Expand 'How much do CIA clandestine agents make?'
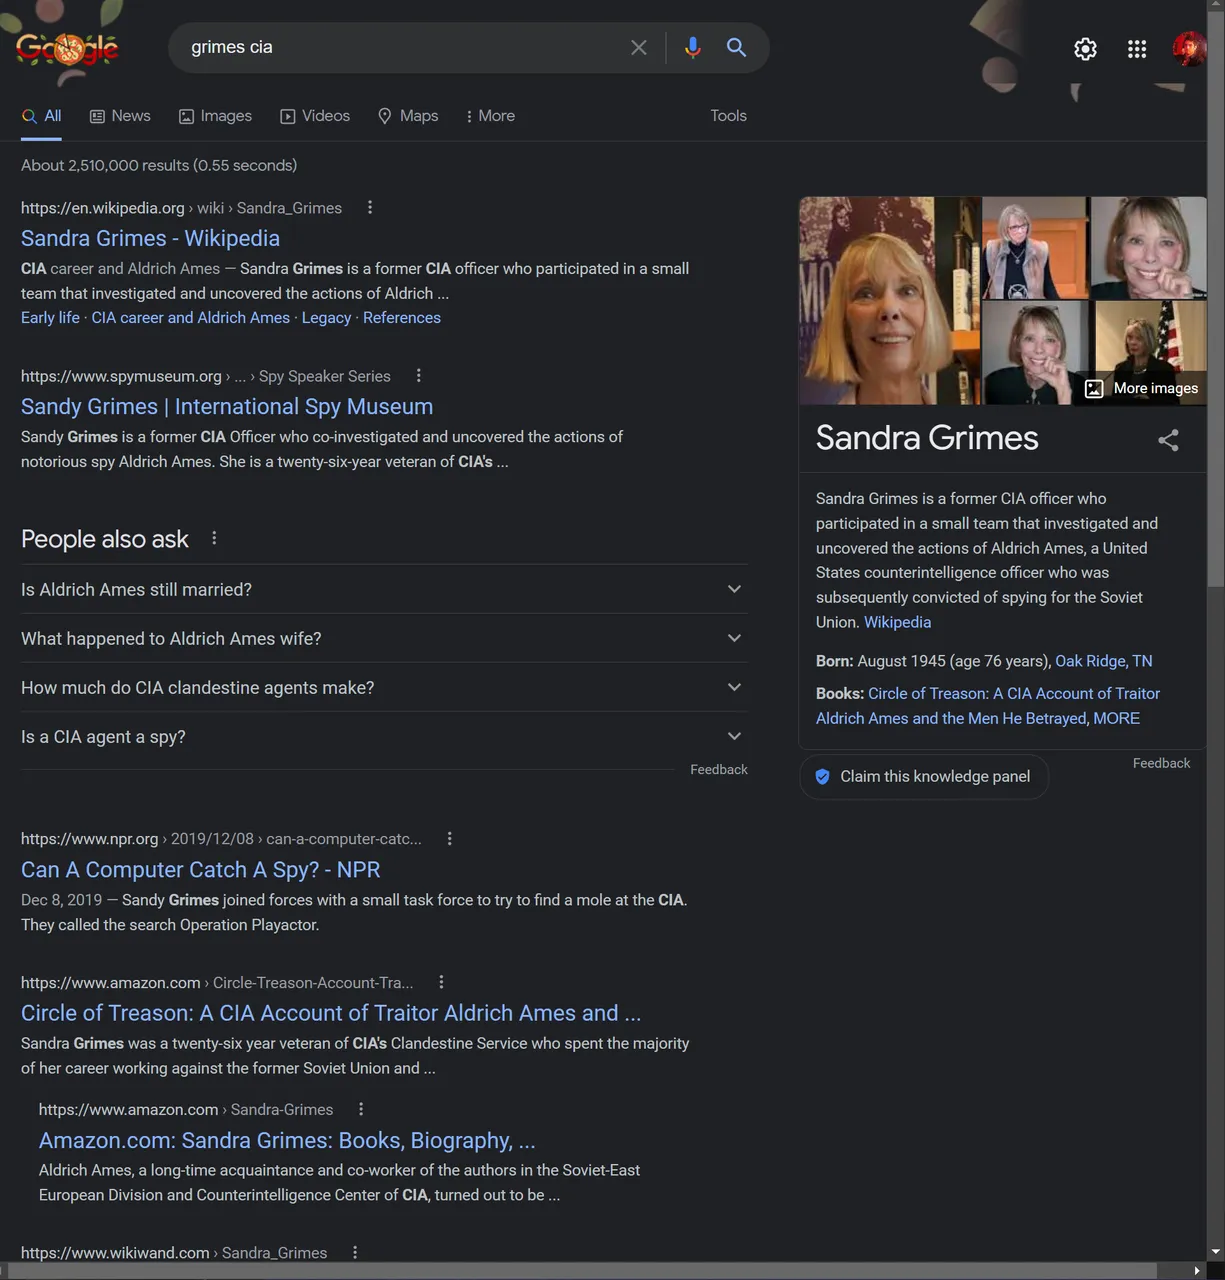 point(384,687)
